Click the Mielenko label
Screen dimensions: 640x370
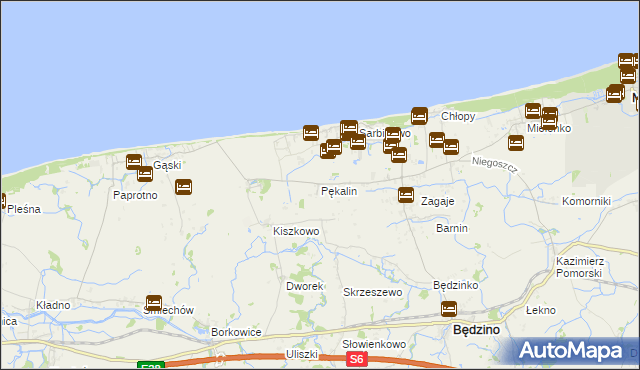click(x=549, y=129)
